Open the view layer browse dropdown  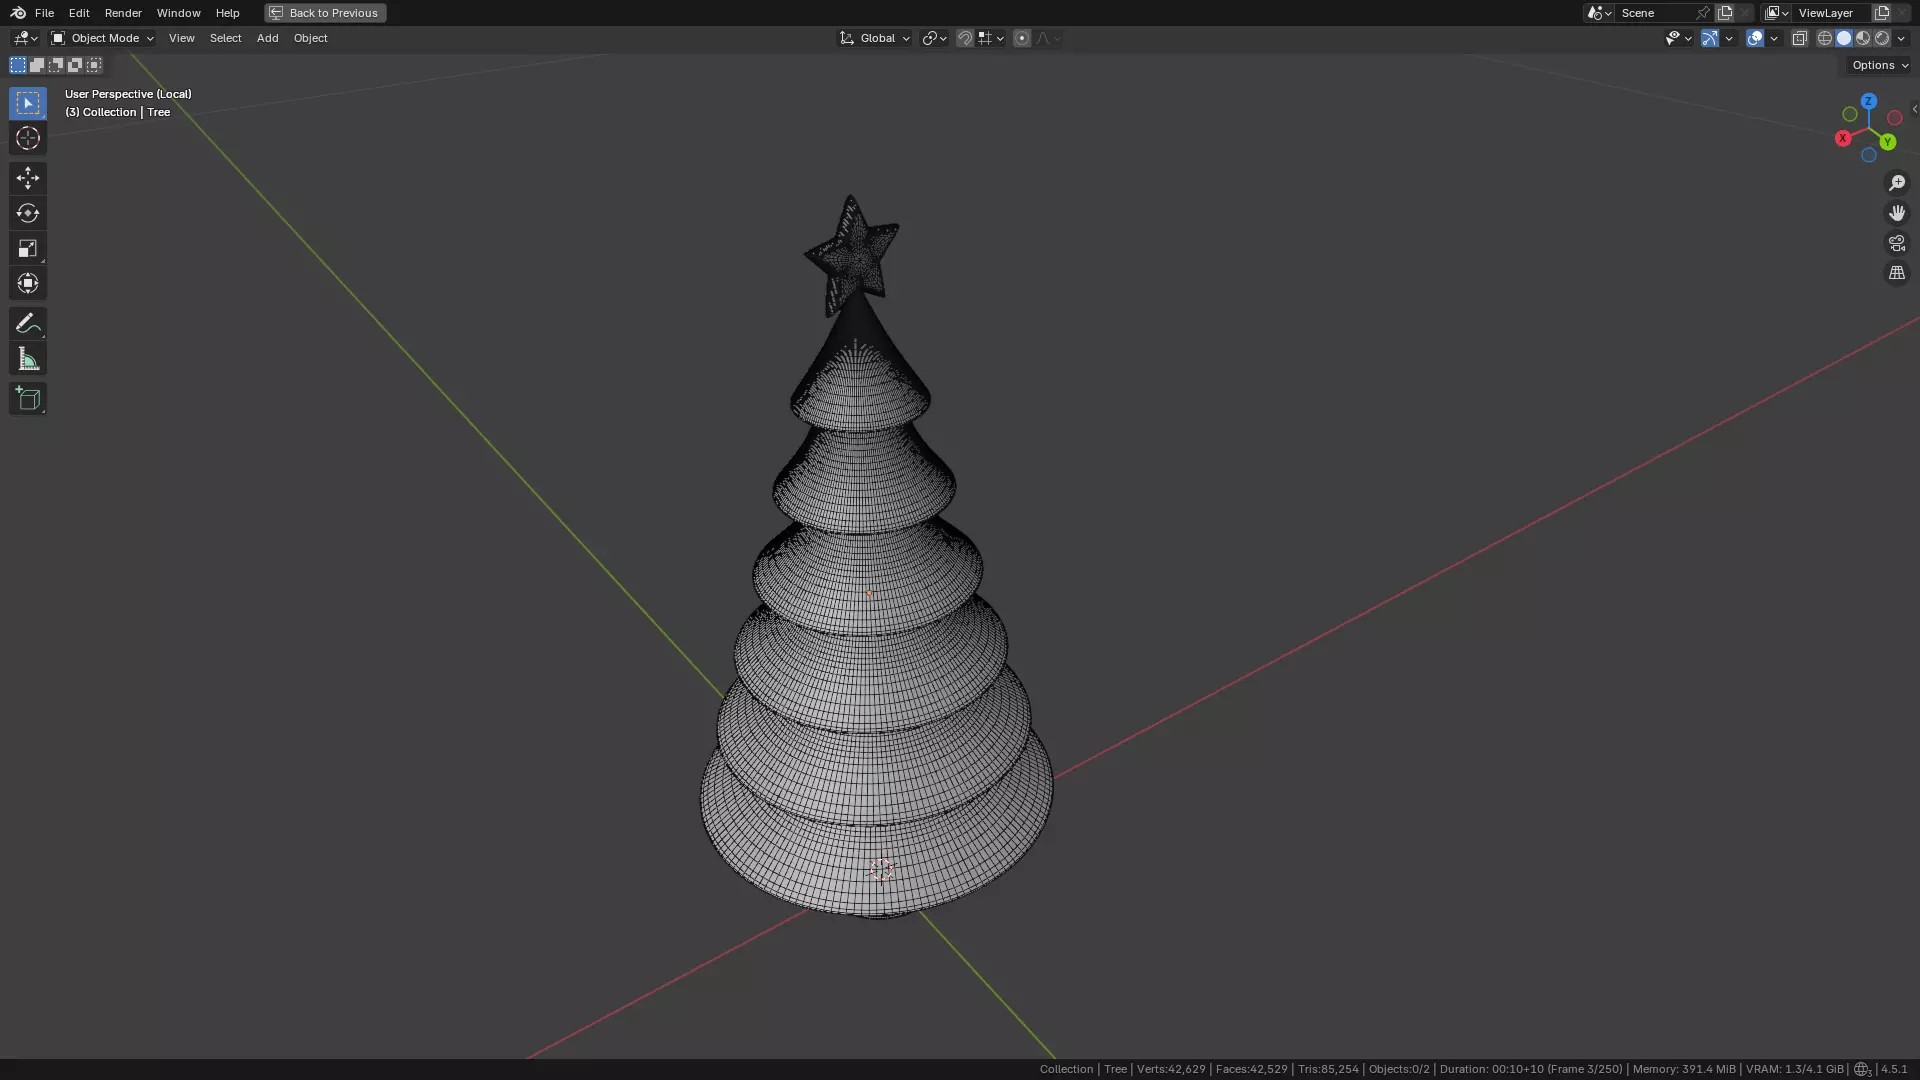click(x=1777, y=13)
